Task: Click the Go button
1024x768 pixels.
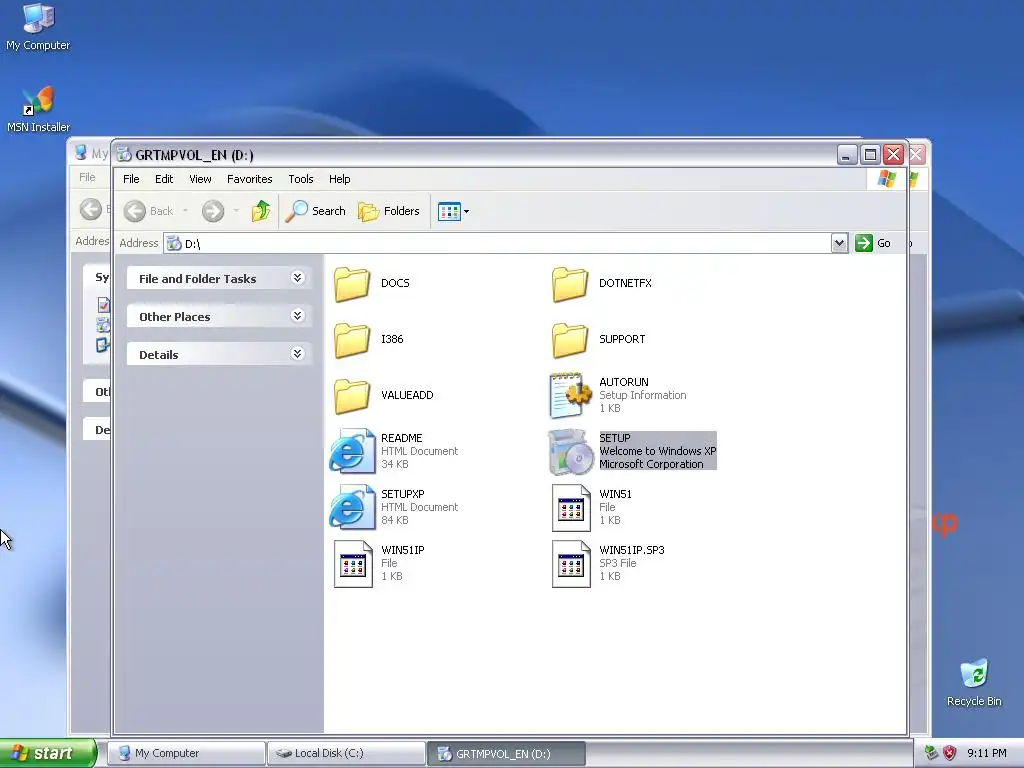Action: tap(873, 243)
